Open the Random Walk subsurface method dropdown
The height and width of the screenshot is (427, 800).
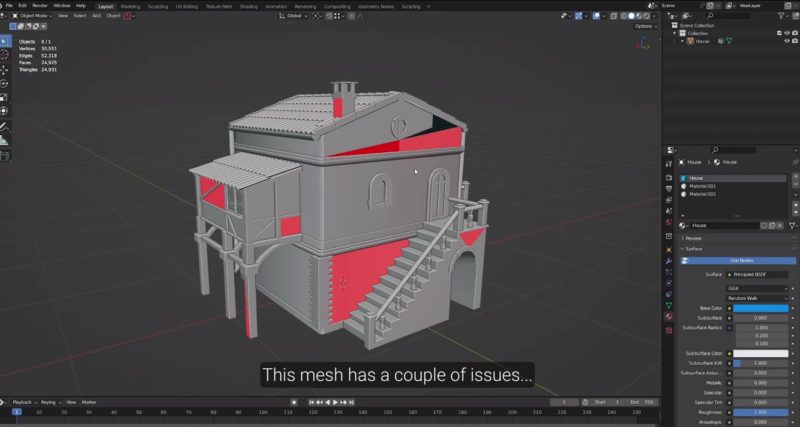click(757, 298)
